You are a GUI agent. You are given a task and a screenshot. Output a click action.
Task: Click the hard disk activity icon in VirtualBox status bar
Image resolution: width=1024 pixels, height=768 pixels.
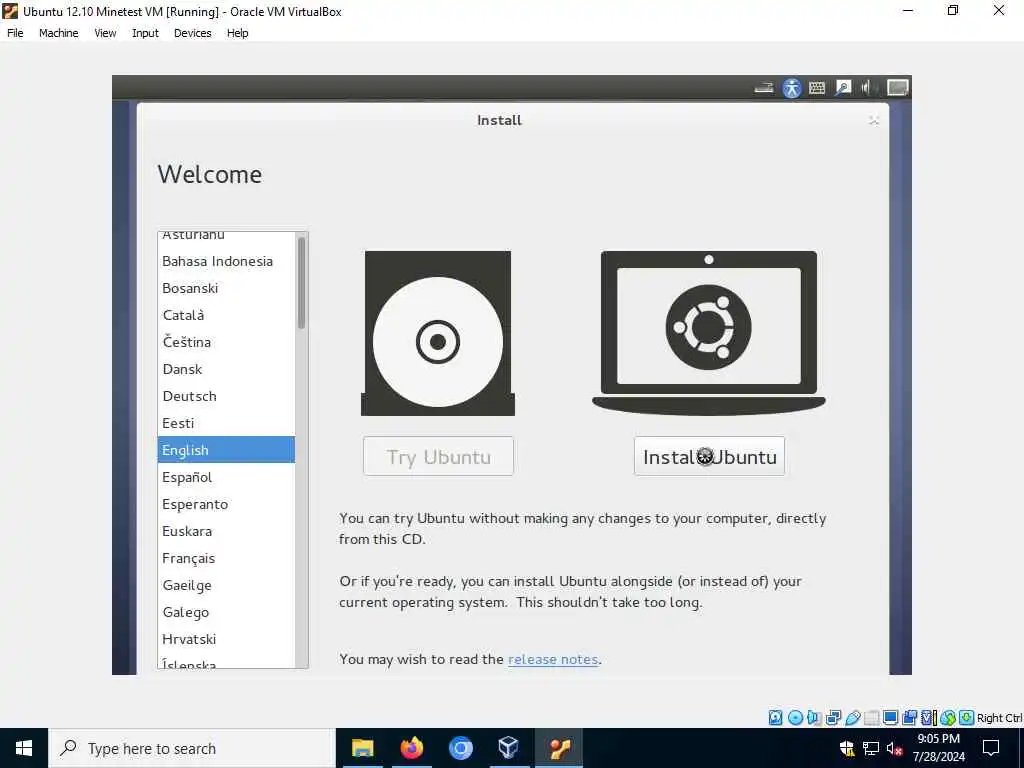click(x=775, y=718)
